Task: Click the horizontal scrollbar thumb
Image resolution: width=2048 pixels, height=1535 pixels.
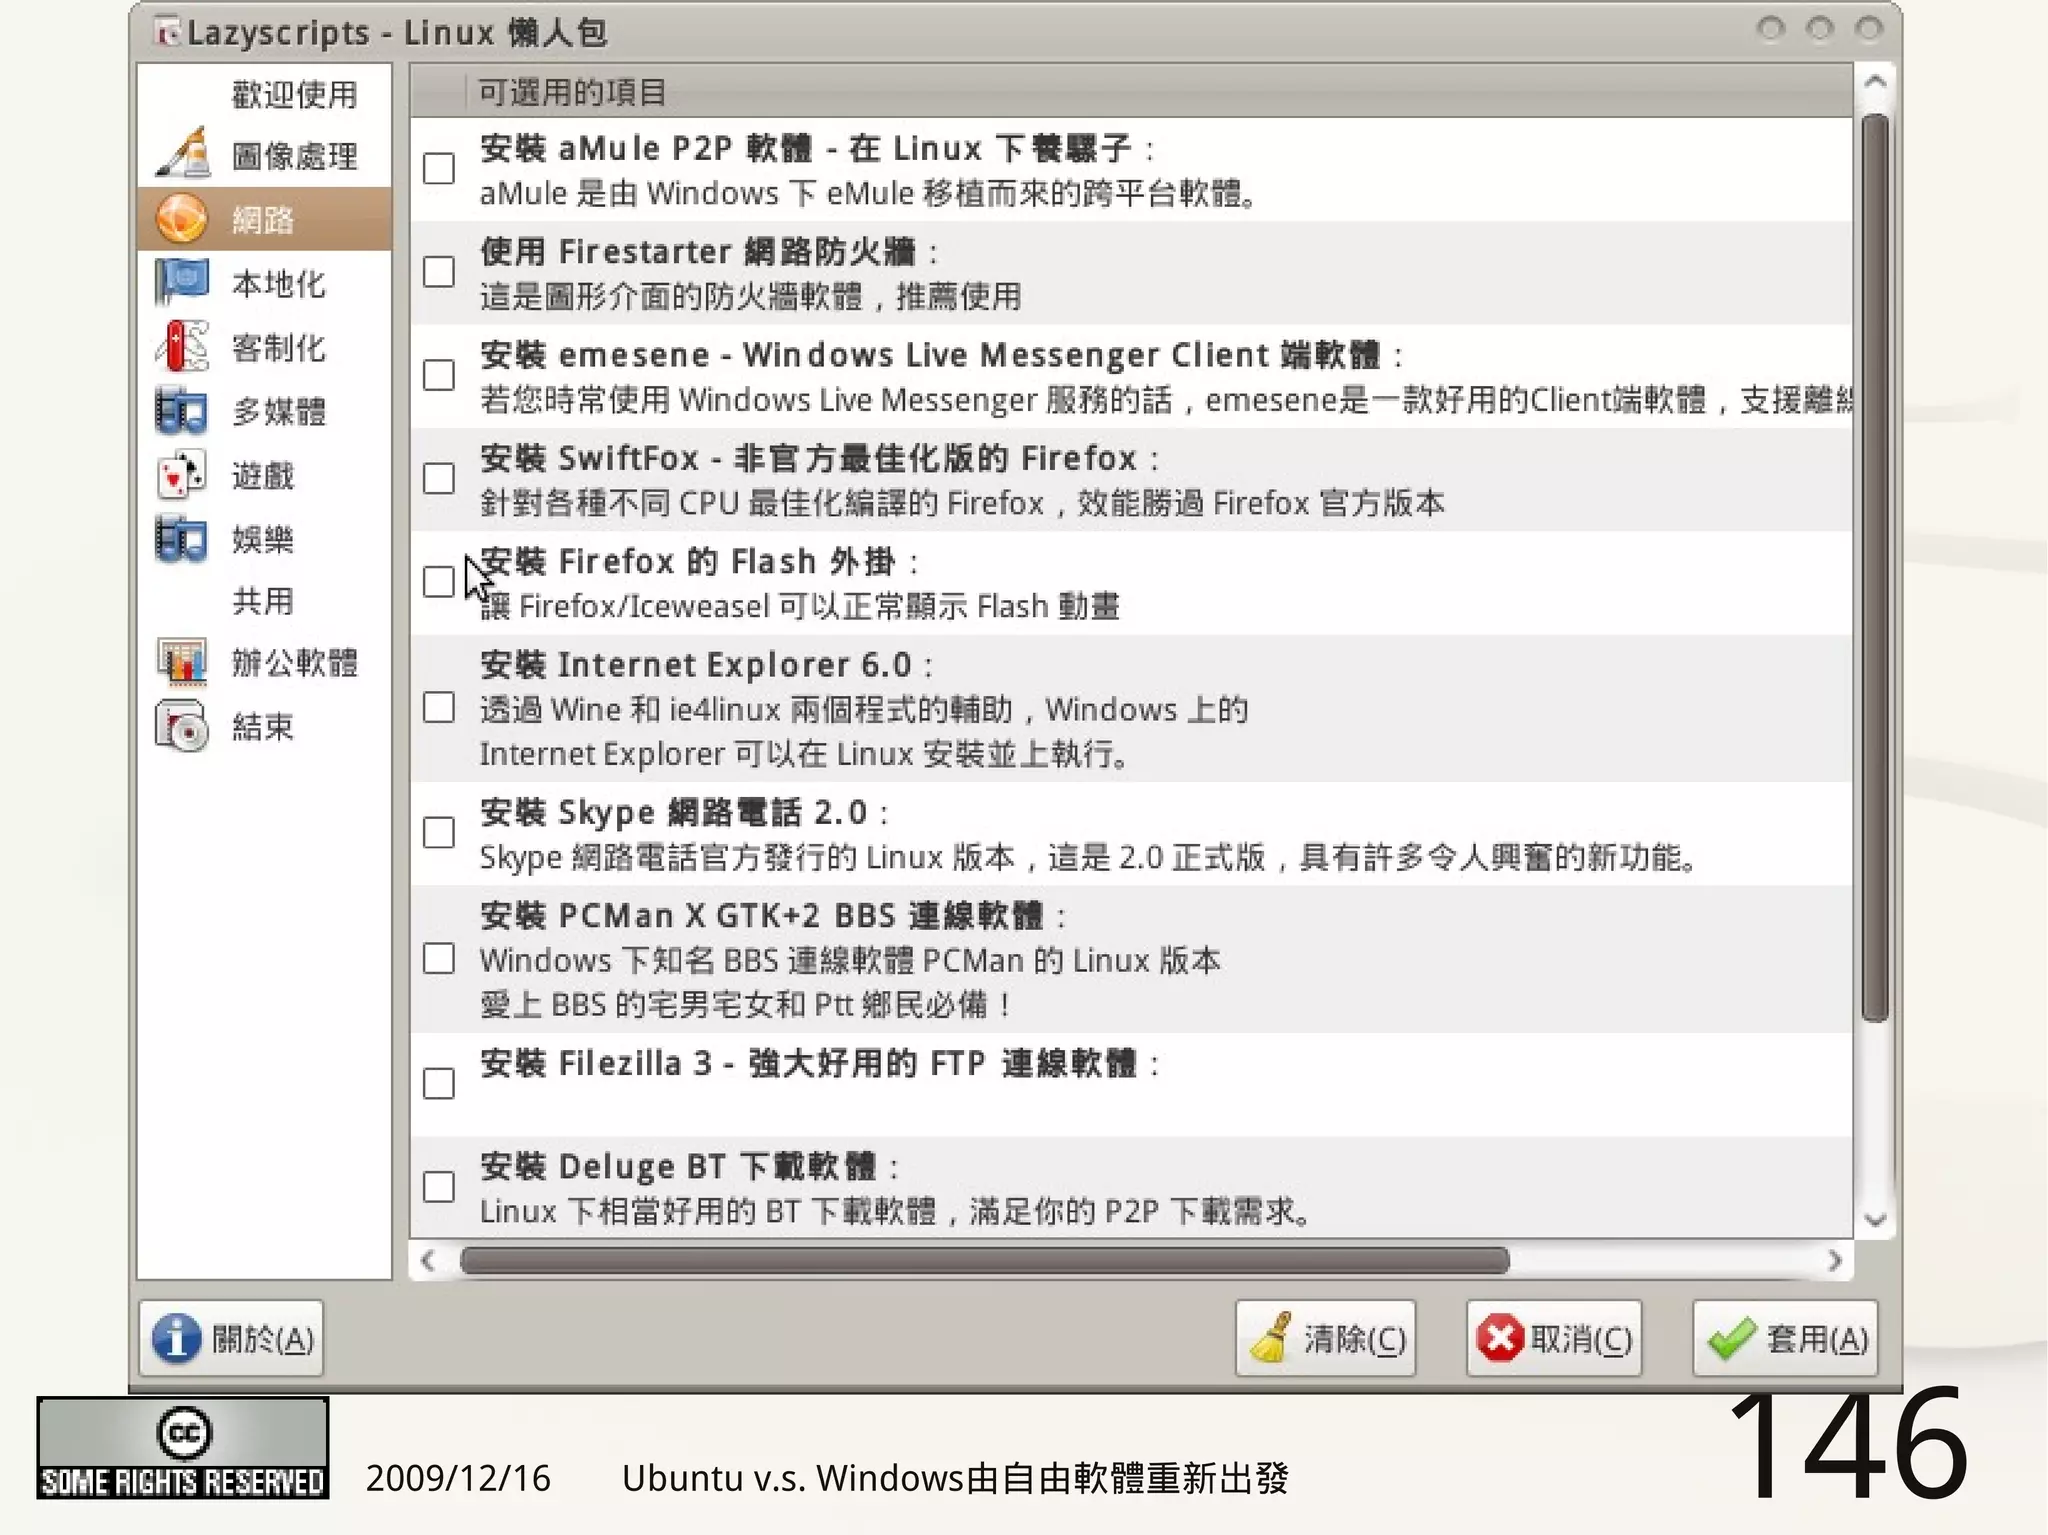Action: (984, 1261)
